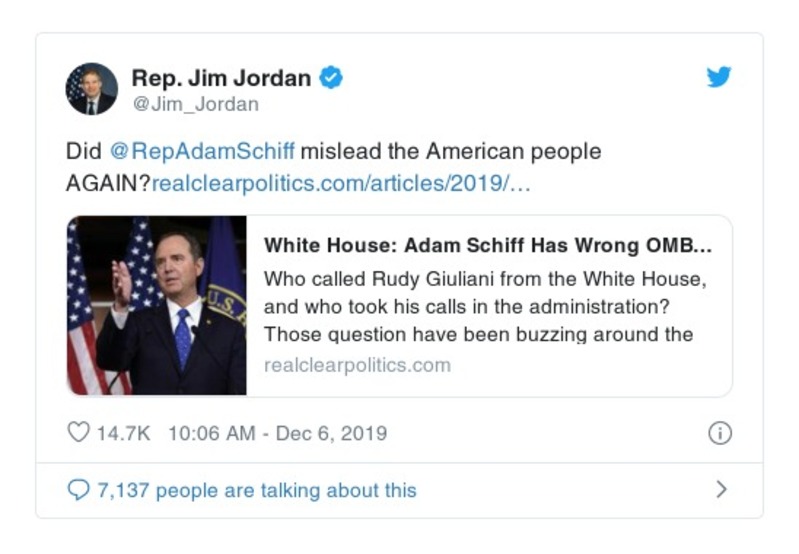Screen dimensions: 799x554
Task: Click the blue verified badge
Action: 331,77
